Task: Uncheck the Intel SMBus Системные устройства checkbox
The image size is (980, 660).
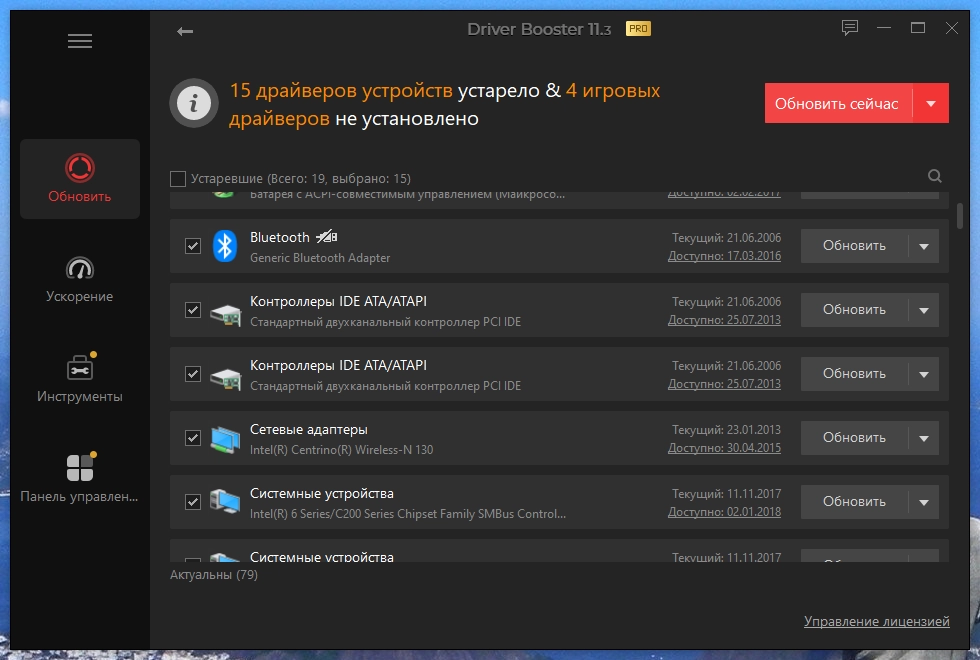Action: pyautogui.click(x=193, y=502)
